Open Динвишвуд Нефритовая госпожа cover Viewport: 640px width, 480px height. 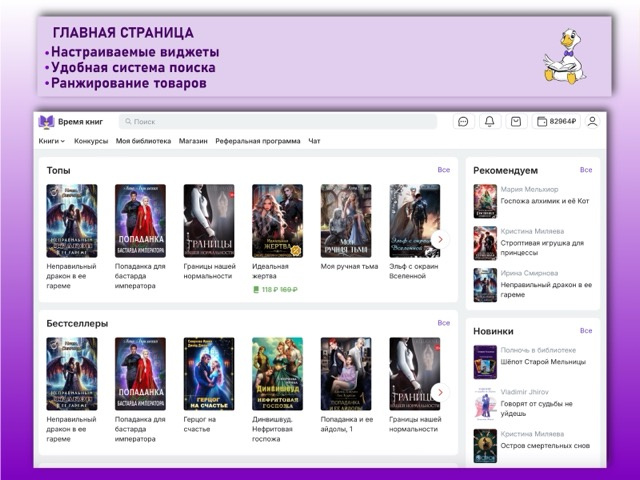coord(278,374)
